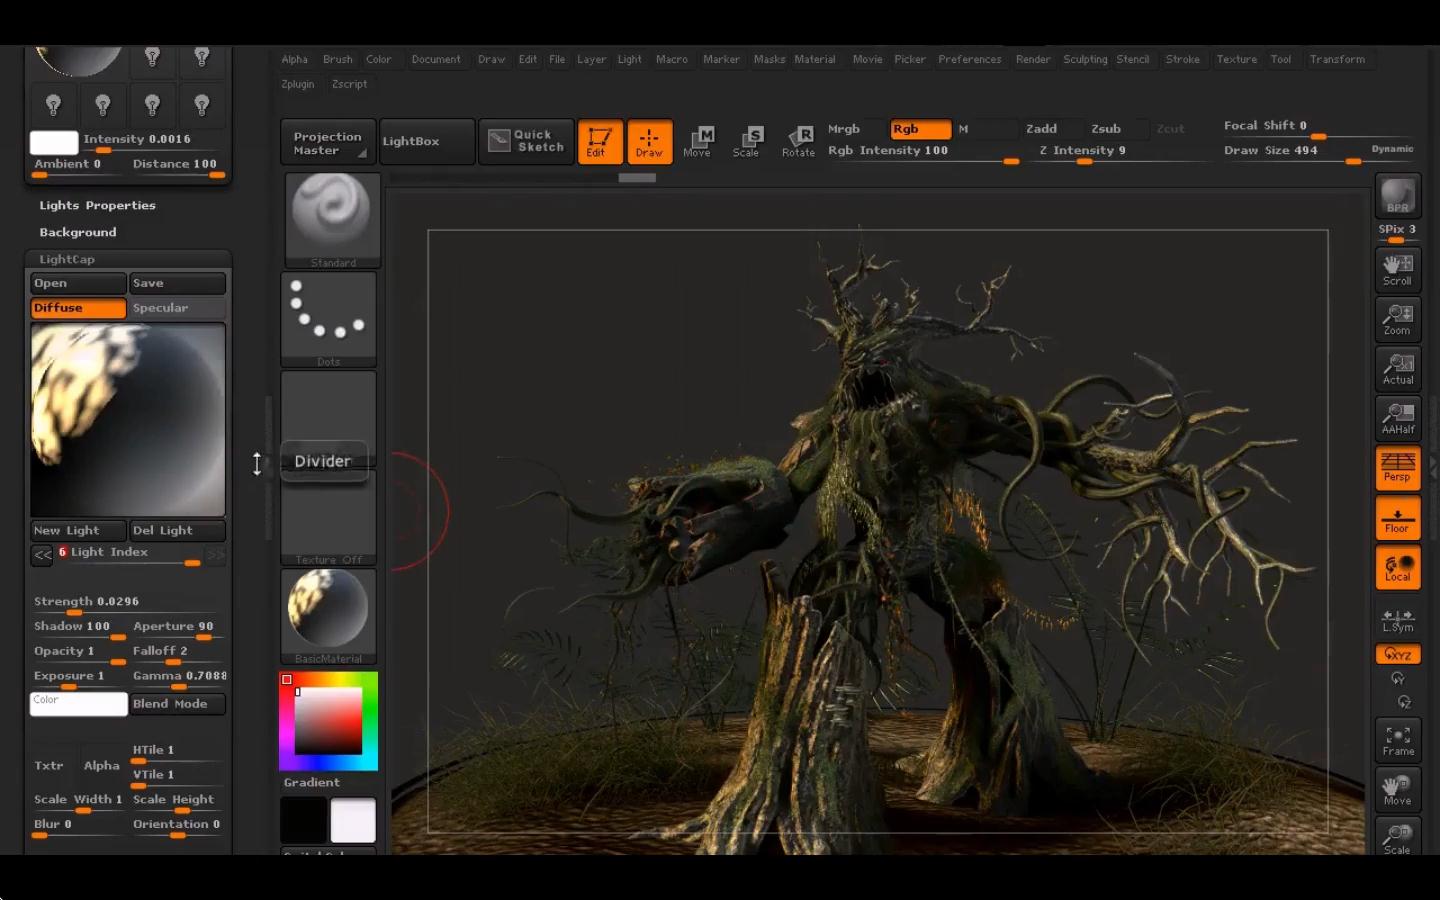
Task: Enable Mrgb painting mode
Action: pyautogui.click(x=844, y=129)
